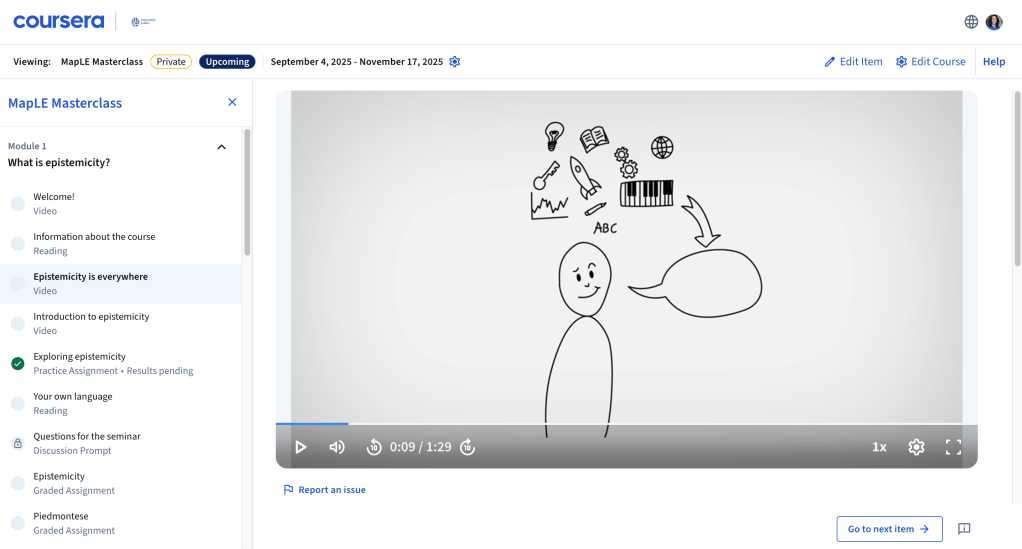
Task: Open session date settings gear
Action: [x=455, y=62]
